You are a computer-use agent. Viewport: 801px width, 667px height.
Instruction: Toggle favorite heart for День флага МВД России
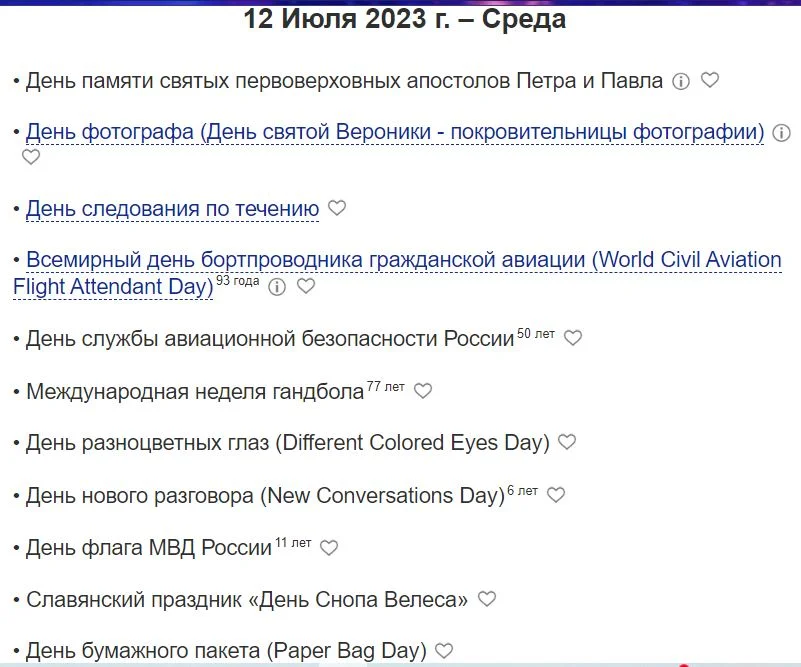(x=327, y=547)
